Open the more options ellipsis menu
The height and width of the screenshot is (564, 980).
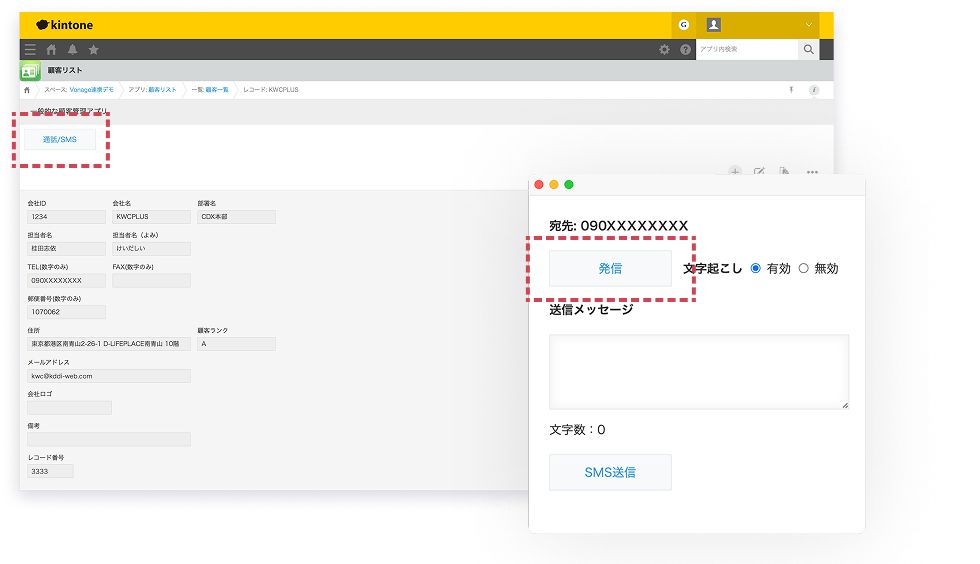point(812,172)
